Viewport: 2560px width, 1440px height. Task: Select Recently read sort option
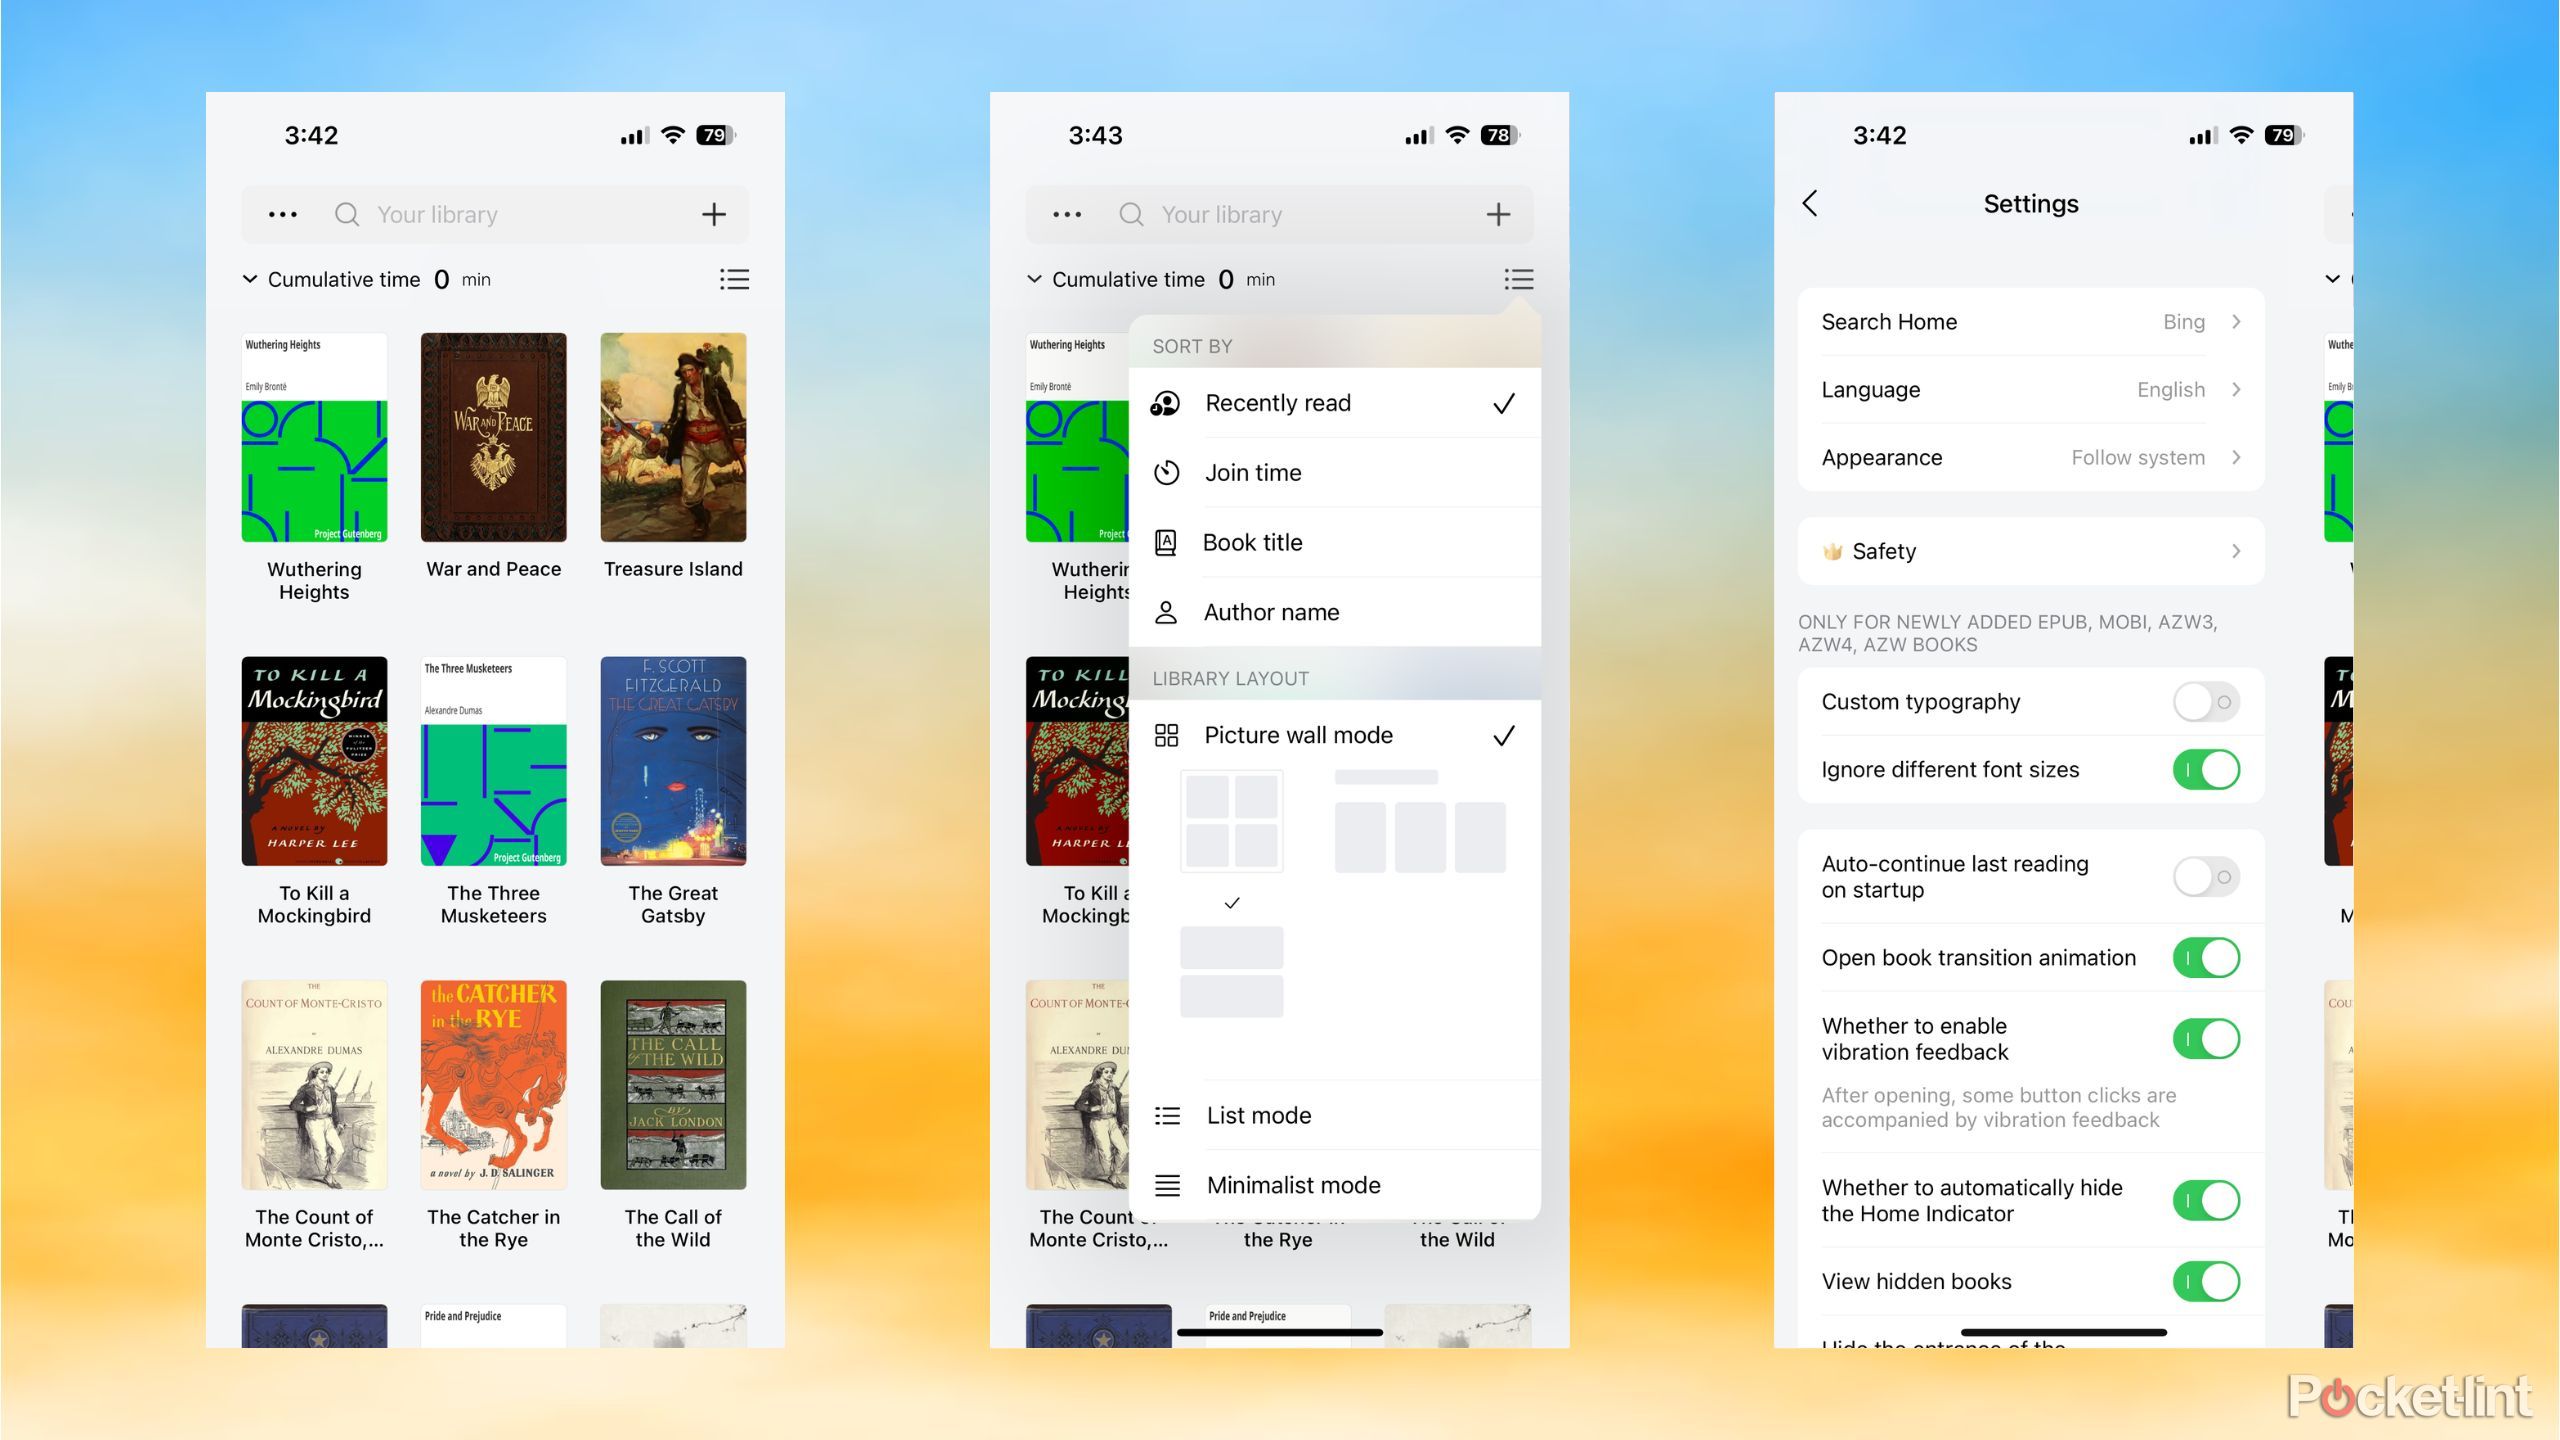tap(1331, 403)
